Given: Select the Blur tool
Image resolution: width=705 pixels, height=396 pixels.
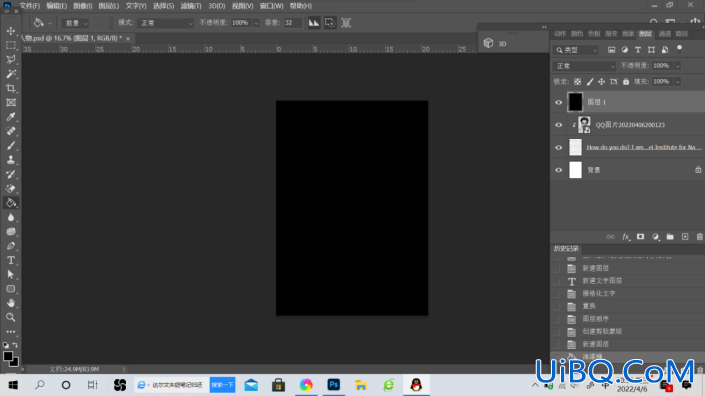Looking at the screenshot, I should click(11, 218).
